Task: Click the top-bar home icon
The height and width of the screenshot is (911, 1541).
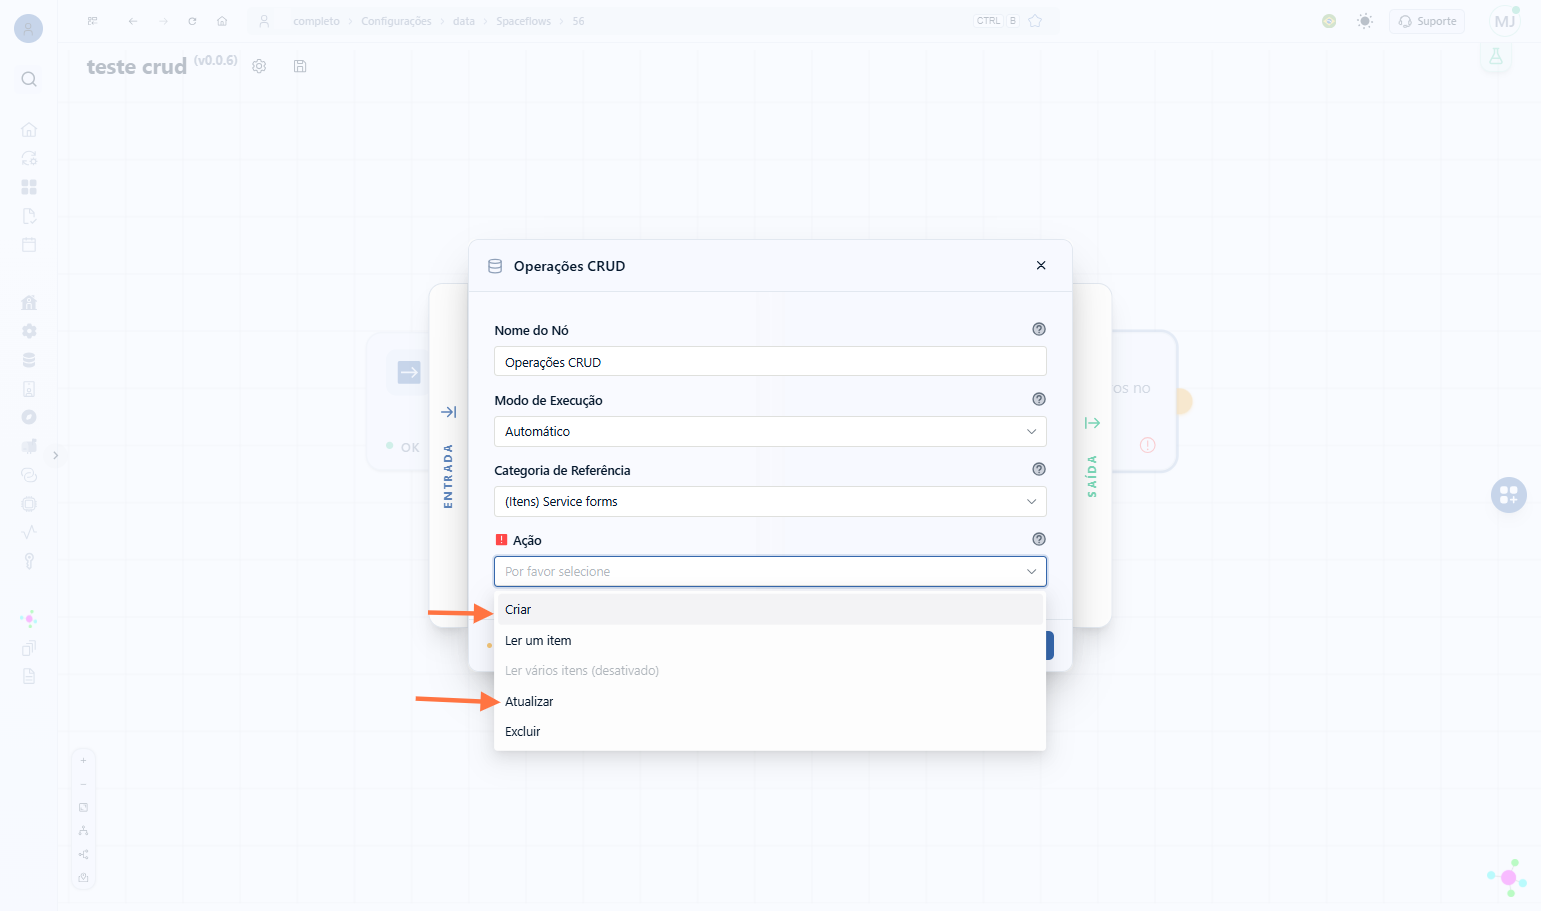Action: pos(222,21)
